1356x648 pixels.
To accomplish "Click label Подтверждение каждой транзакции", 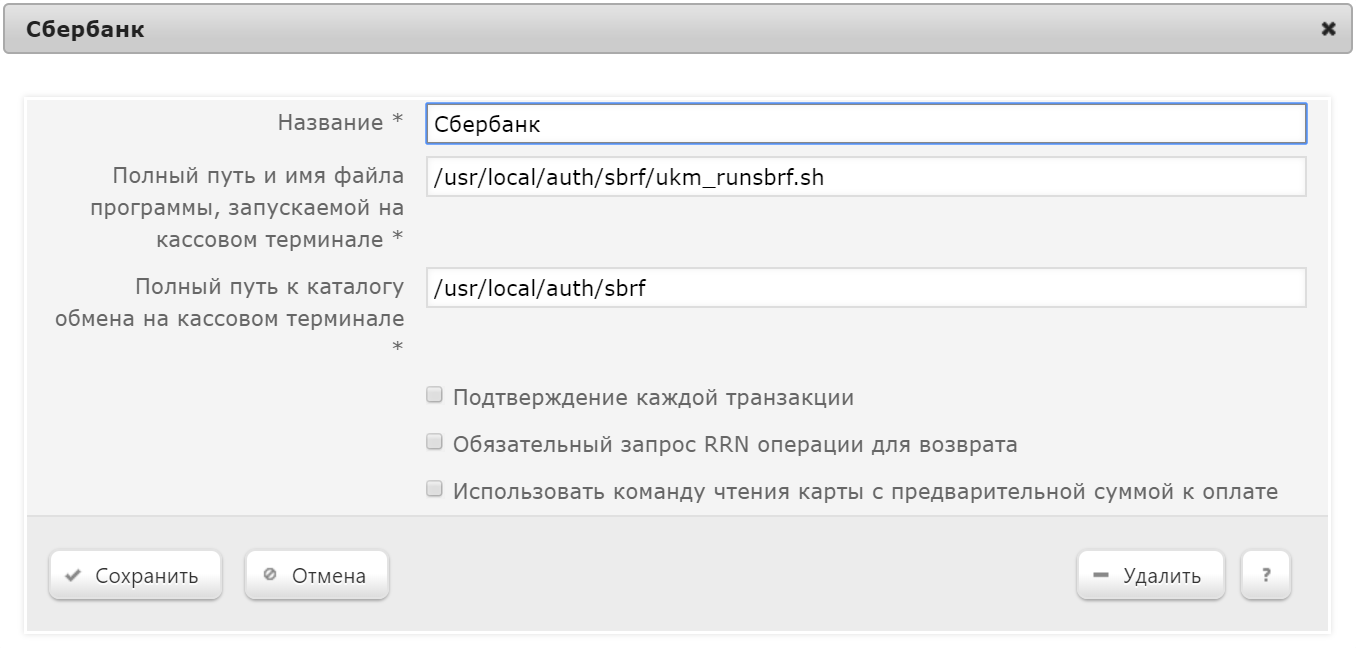I will point(653,397).
